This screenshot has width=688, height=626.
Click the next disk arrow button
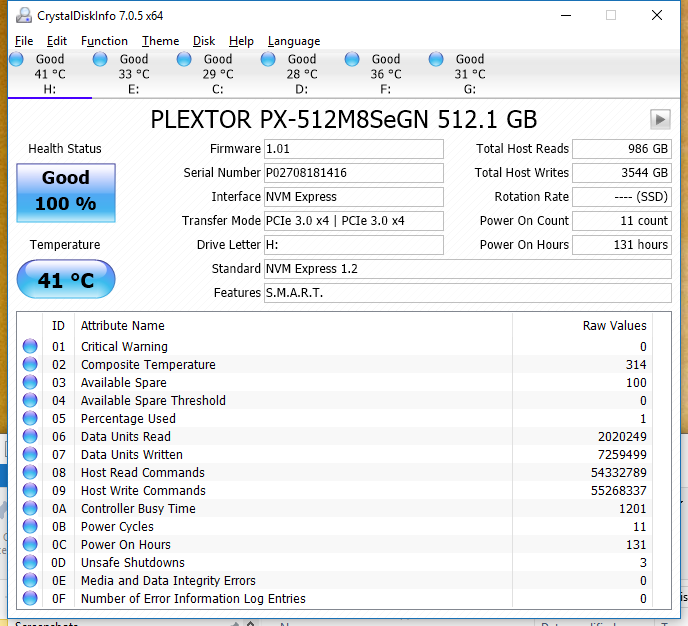tap(659, 119)
